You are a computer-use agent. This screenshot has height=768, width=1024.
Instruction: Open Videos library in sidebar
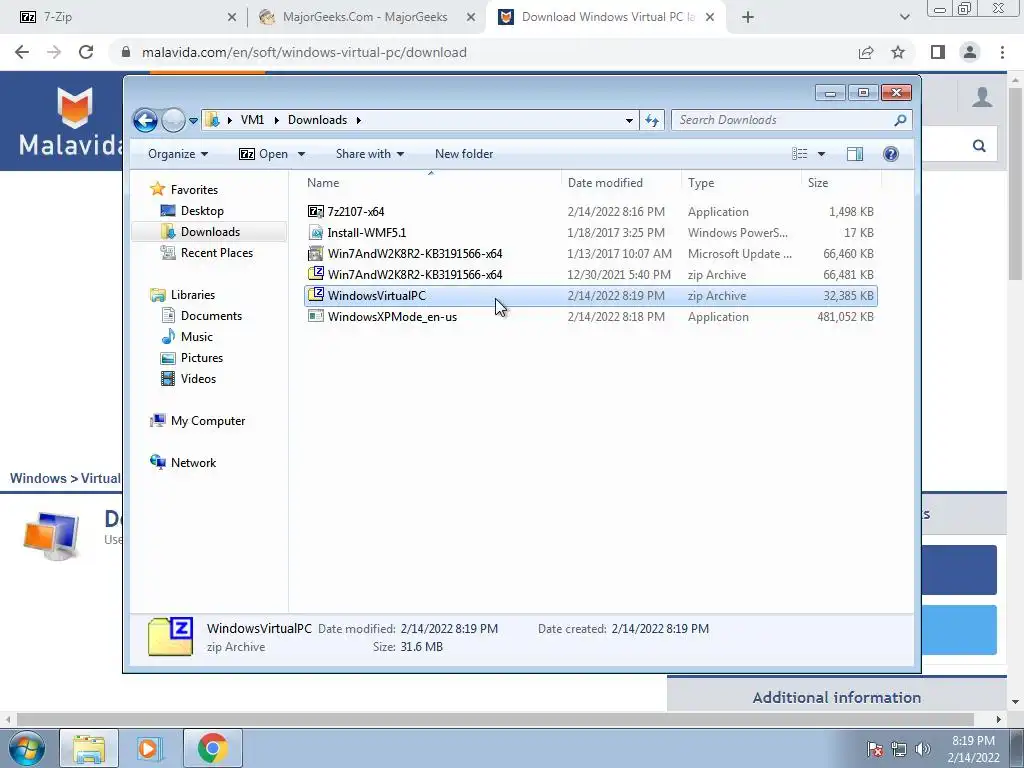(x=198, y=379)
